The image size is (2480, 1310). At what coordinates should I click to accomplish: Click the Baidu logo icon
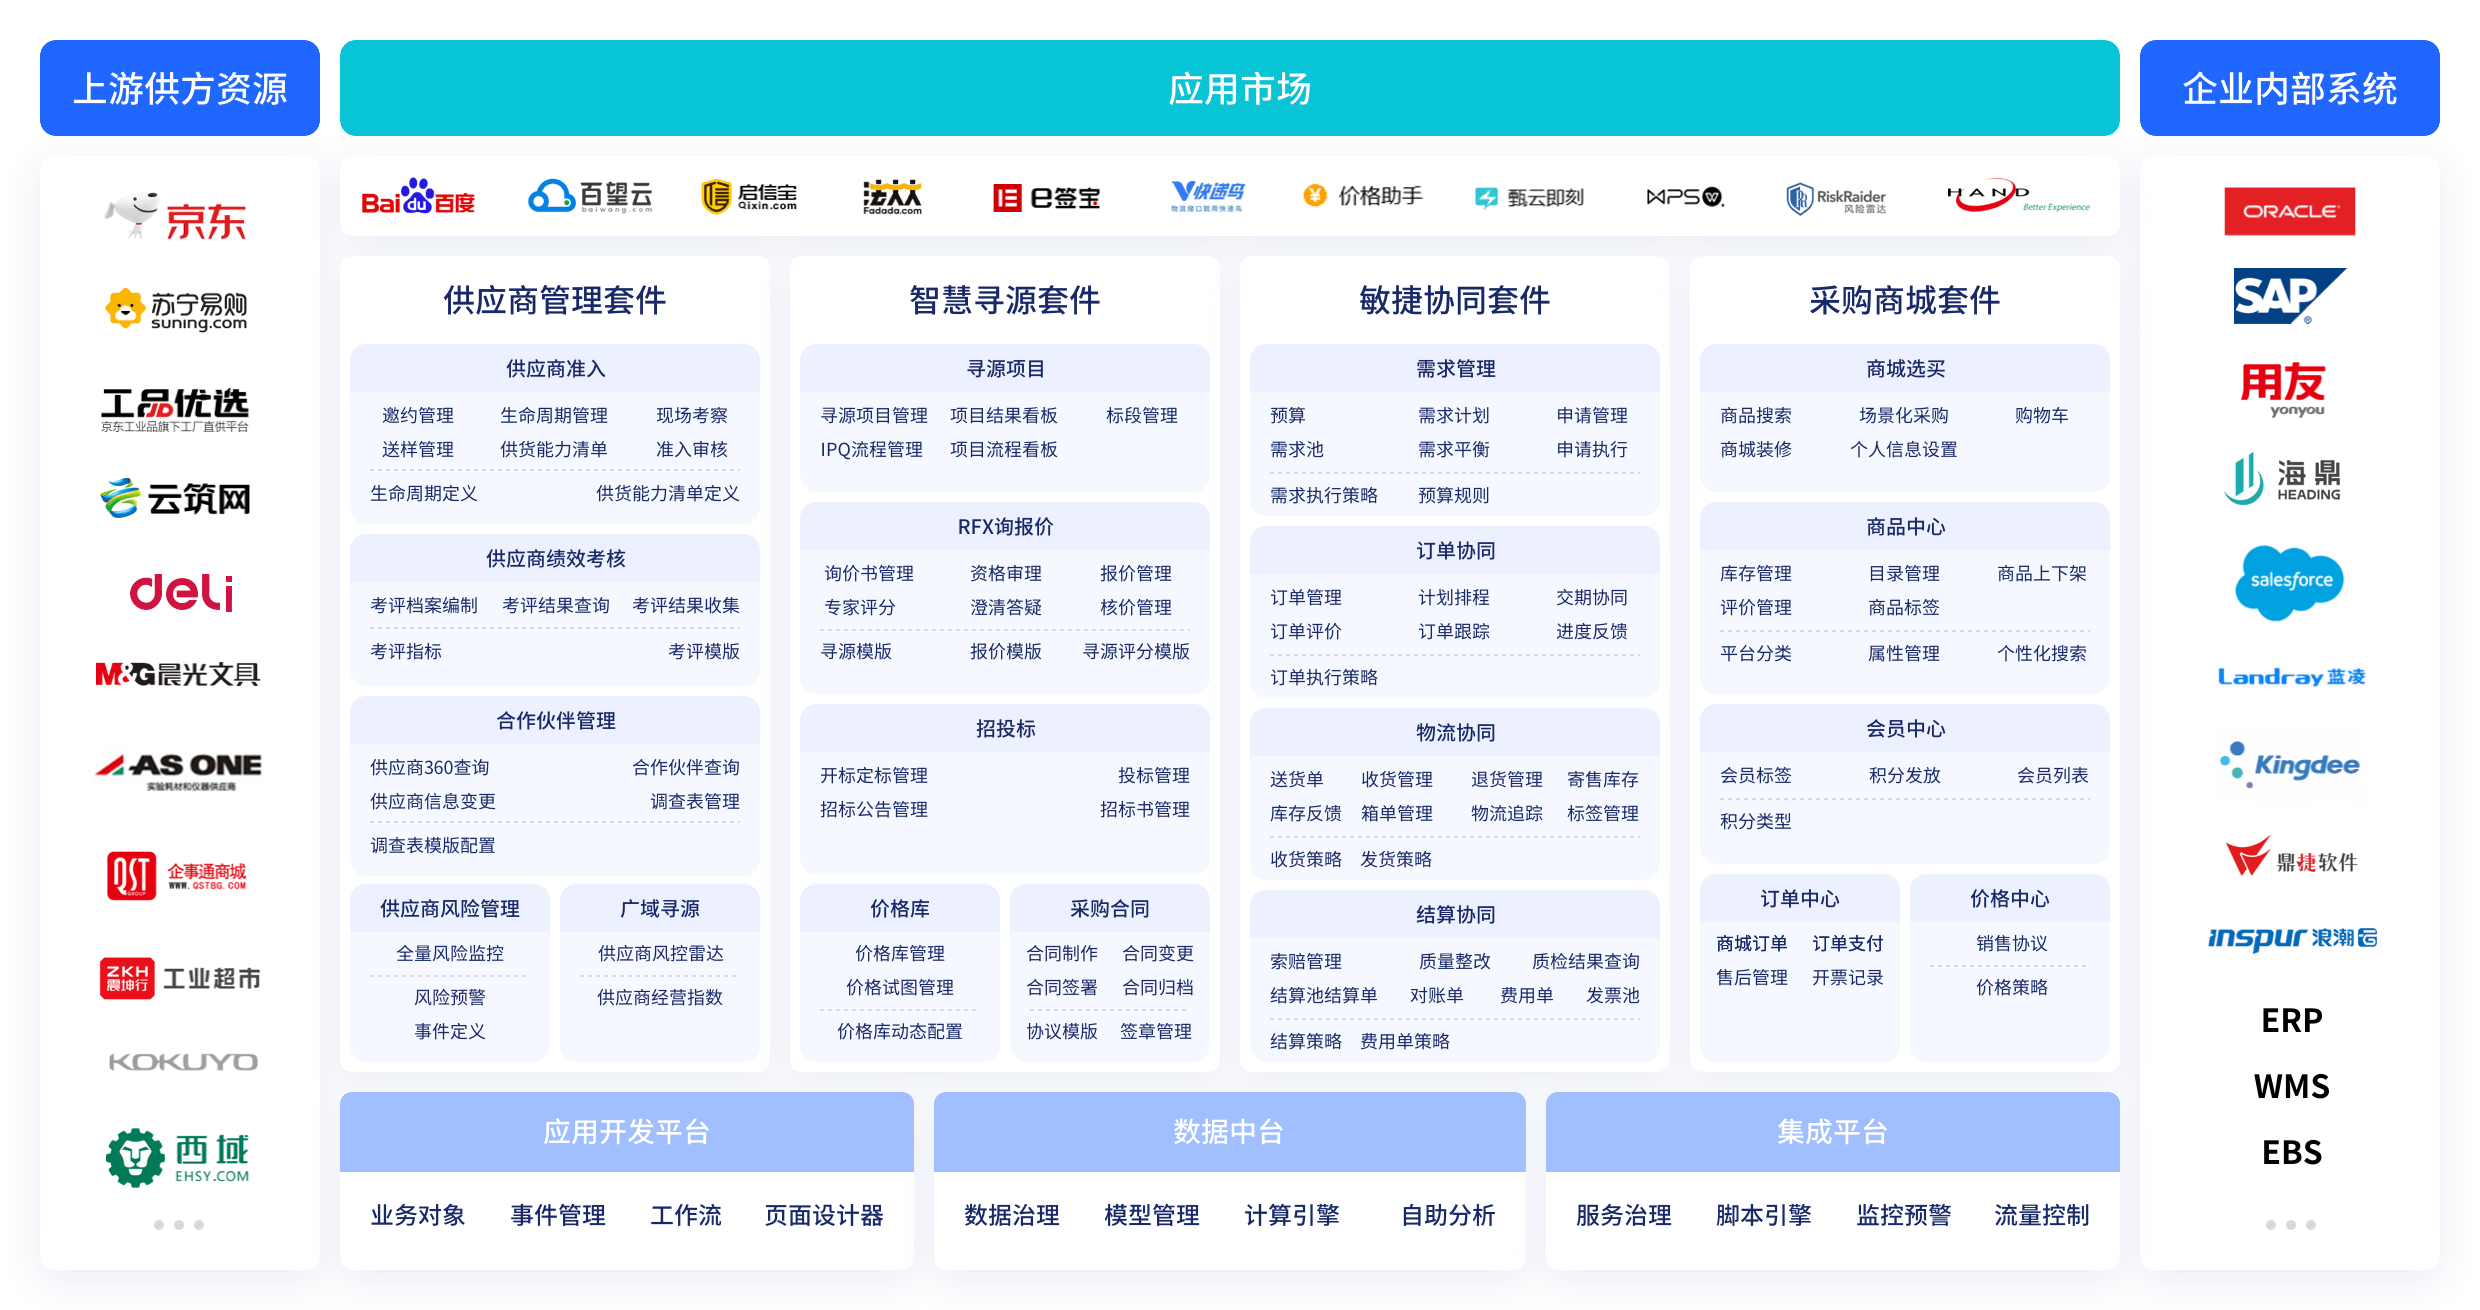417,197
